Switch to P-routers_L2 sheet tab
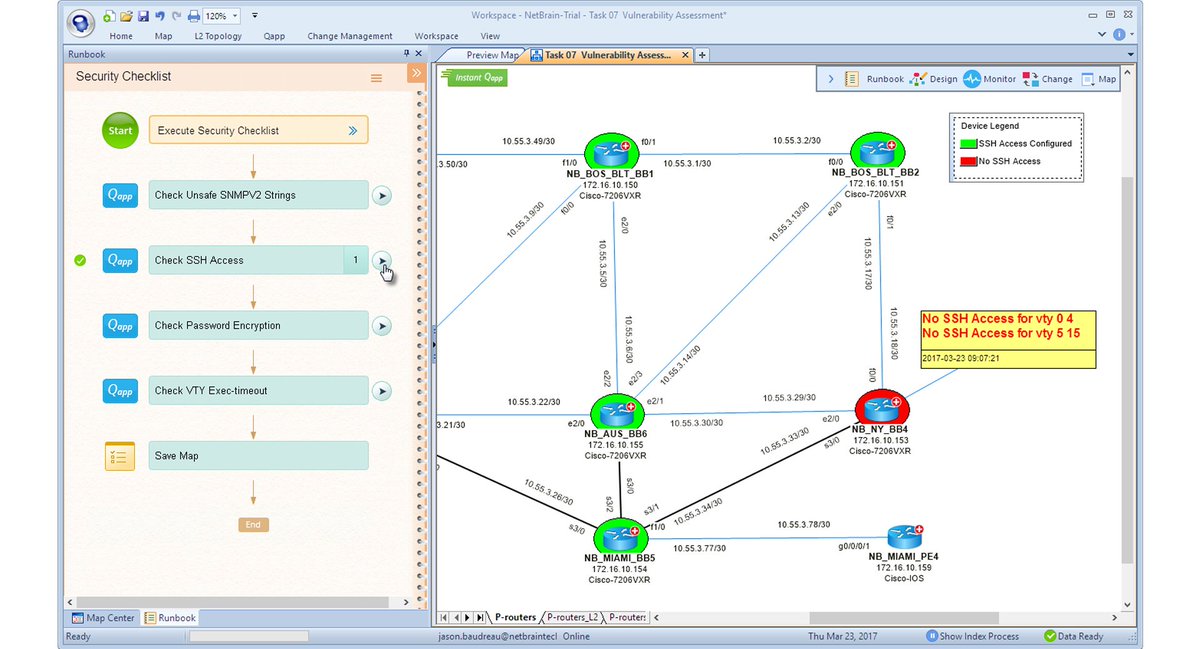Screen dimensions: 1200x649 click(572, 617)
